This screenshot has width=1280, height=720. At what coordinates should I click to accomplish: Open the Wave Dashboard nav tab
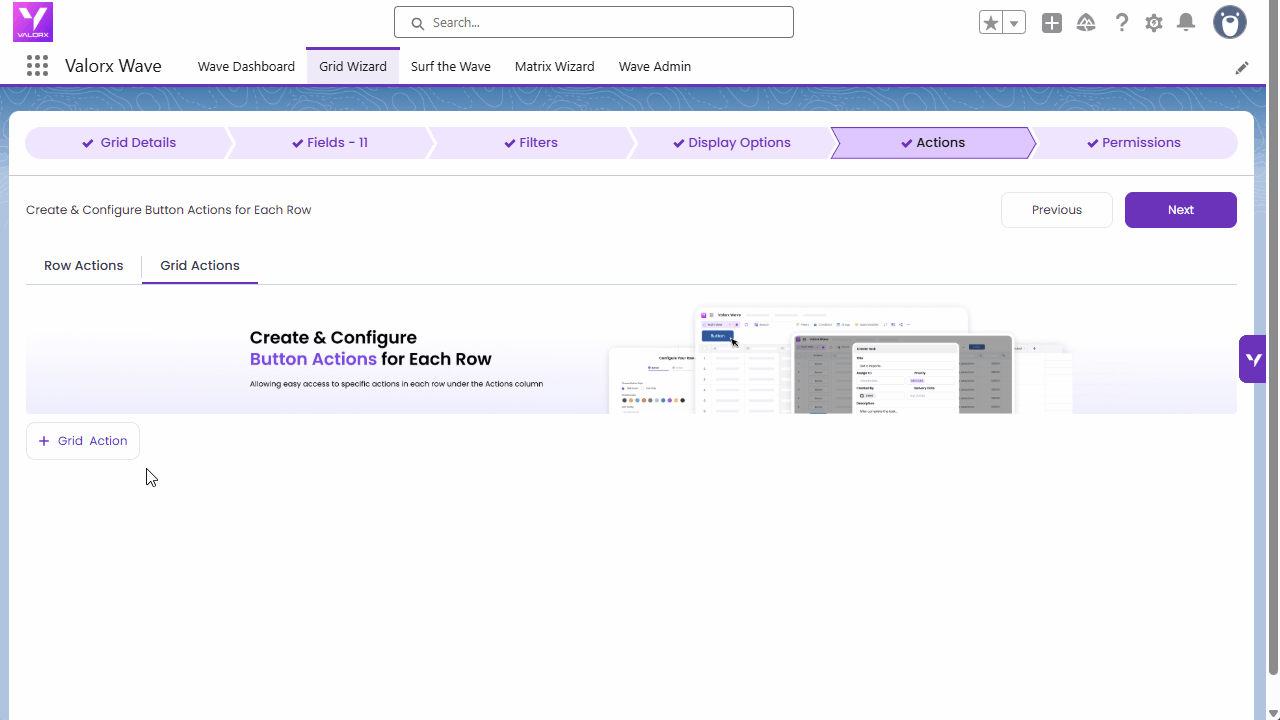point(246,67)
